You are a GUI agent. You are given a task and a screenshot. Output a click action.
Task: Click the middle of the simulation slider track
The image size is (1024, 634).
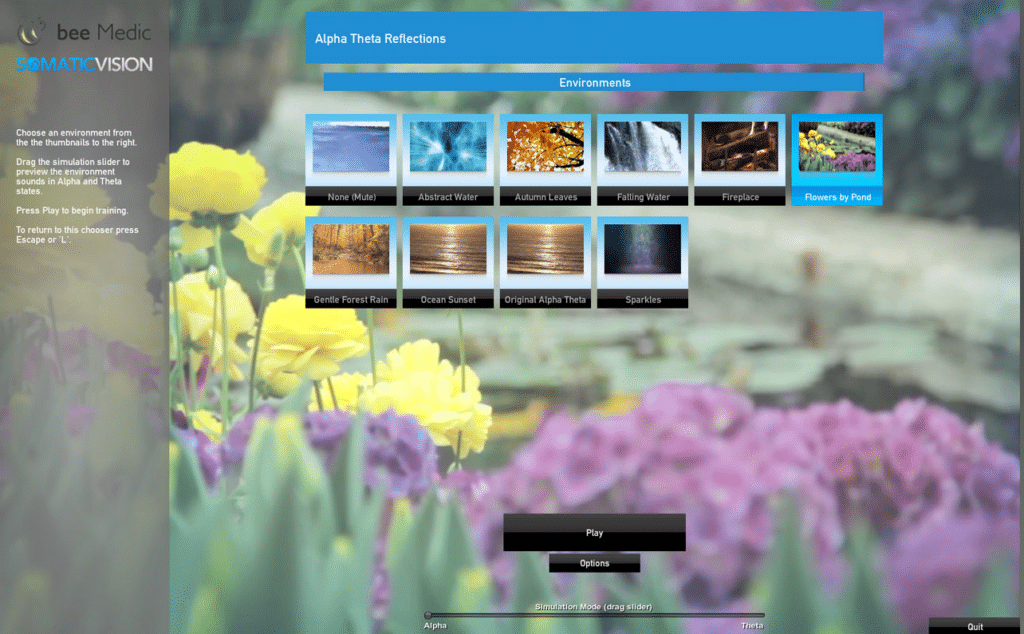coord(596,615)
